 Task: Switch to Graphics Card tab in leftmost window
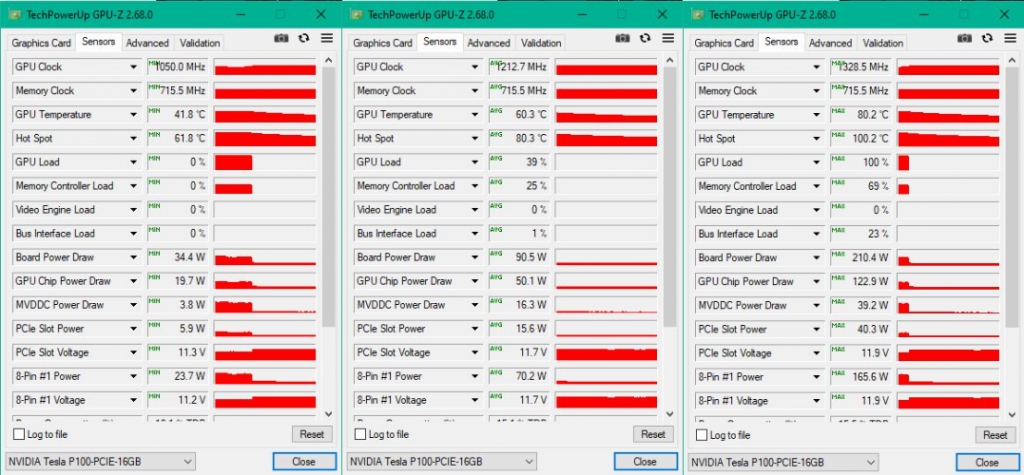pyautogui.click(x=41, y=43)
